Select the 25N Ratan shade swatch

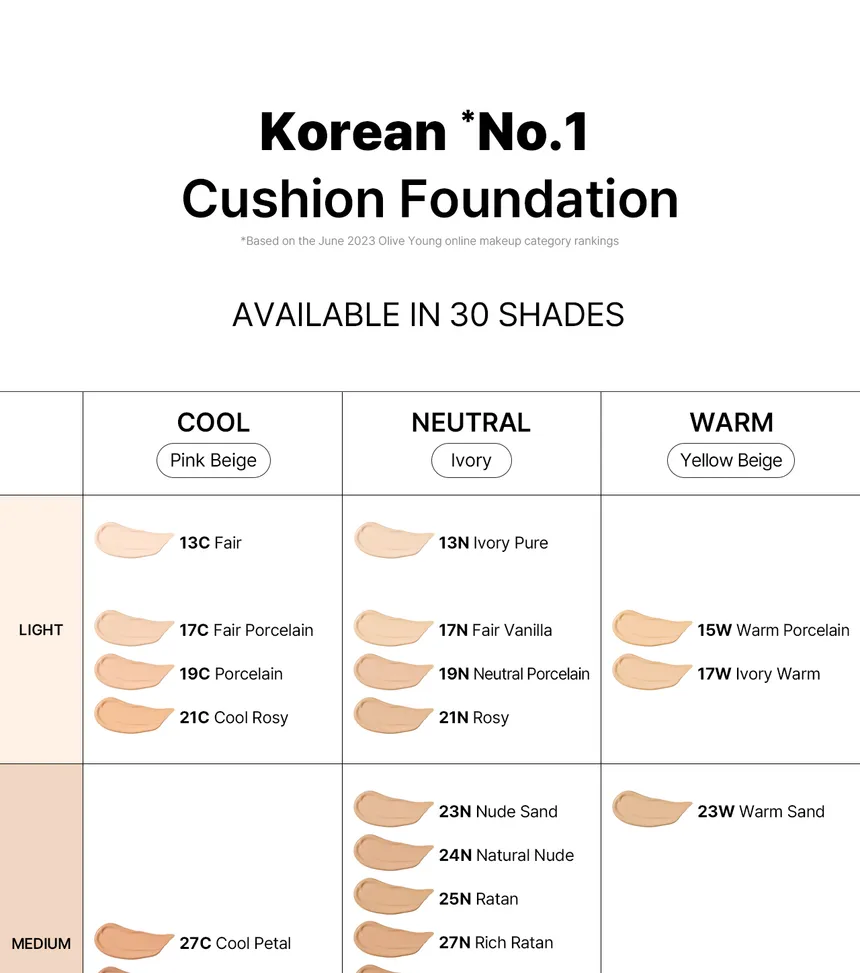tap(392, 897)
